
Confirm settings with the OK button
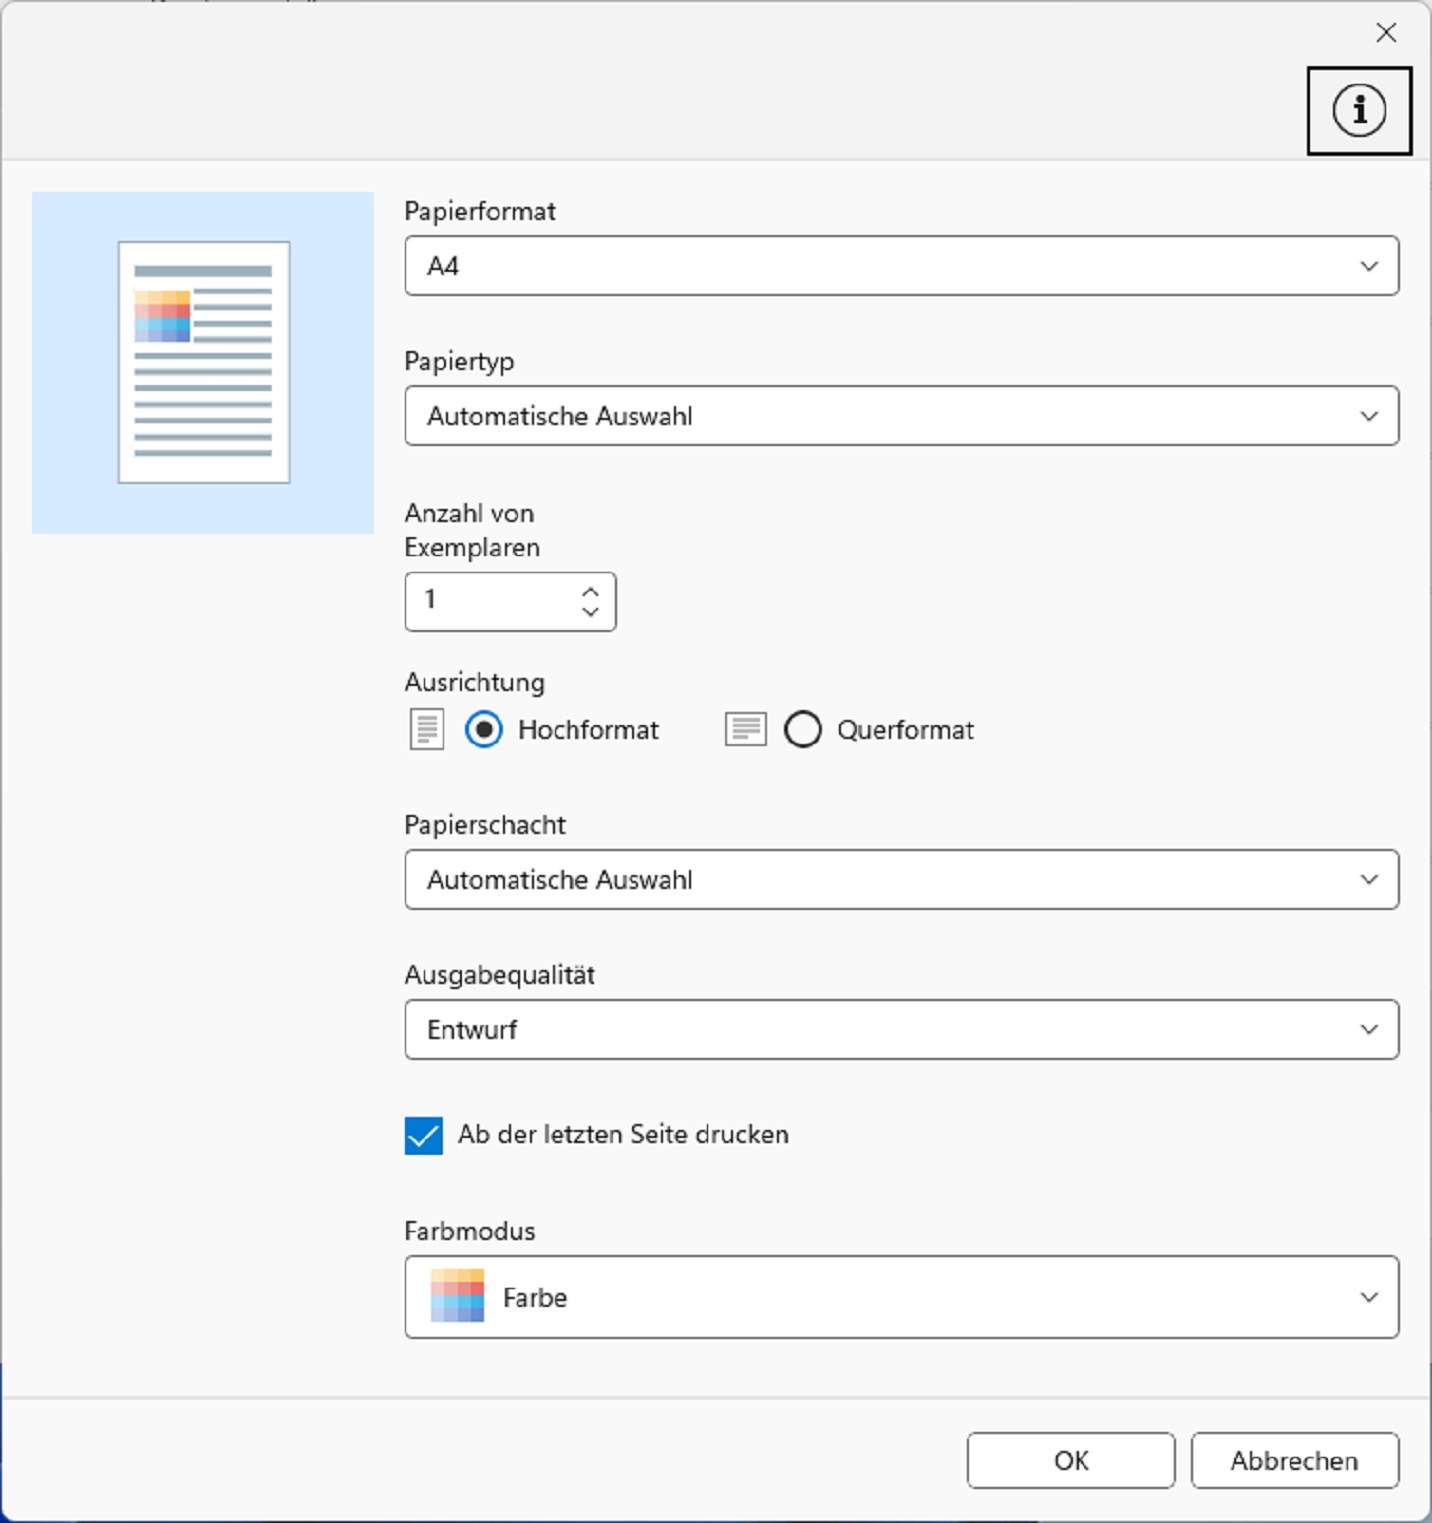pyautogui.click(x=1071, y=1461)
